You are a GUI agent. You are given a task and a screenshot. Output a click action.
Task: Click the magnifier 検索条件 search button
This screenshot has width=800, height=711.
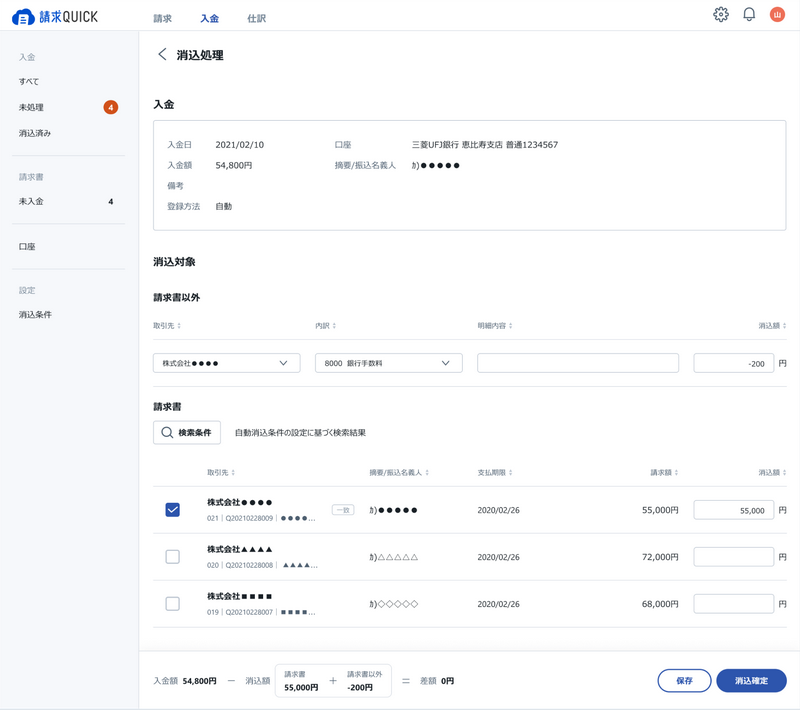pos(187,433)
